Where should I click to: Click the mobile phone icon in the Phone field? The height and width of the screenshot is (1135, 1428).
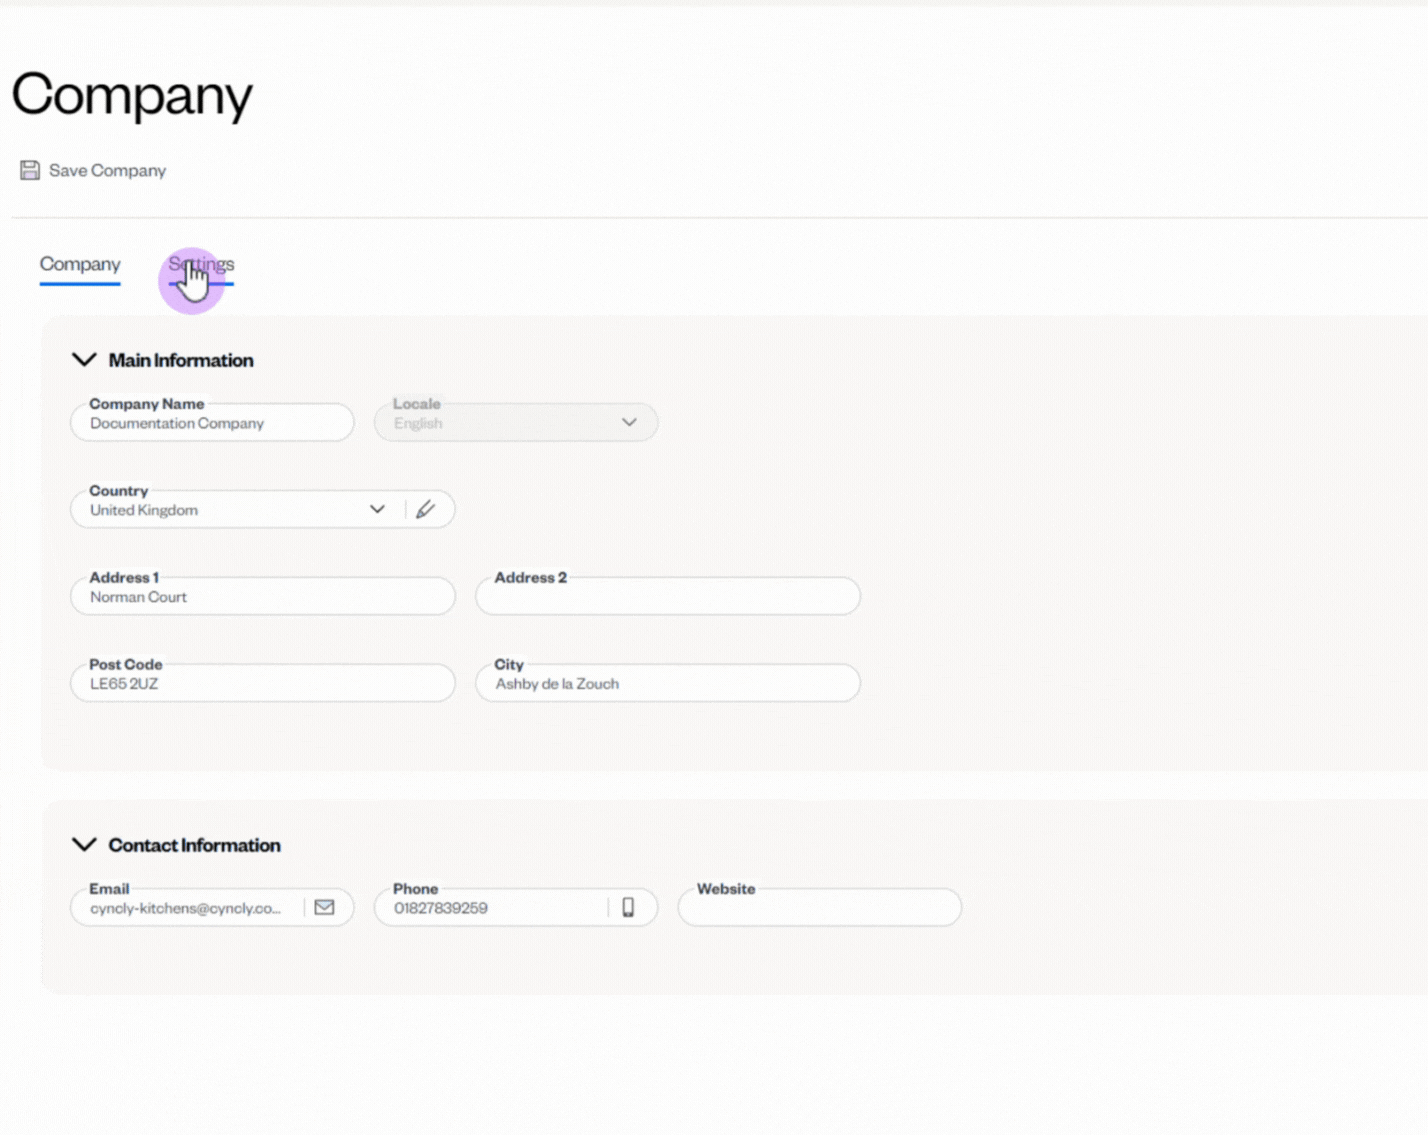tap(630, 907)
